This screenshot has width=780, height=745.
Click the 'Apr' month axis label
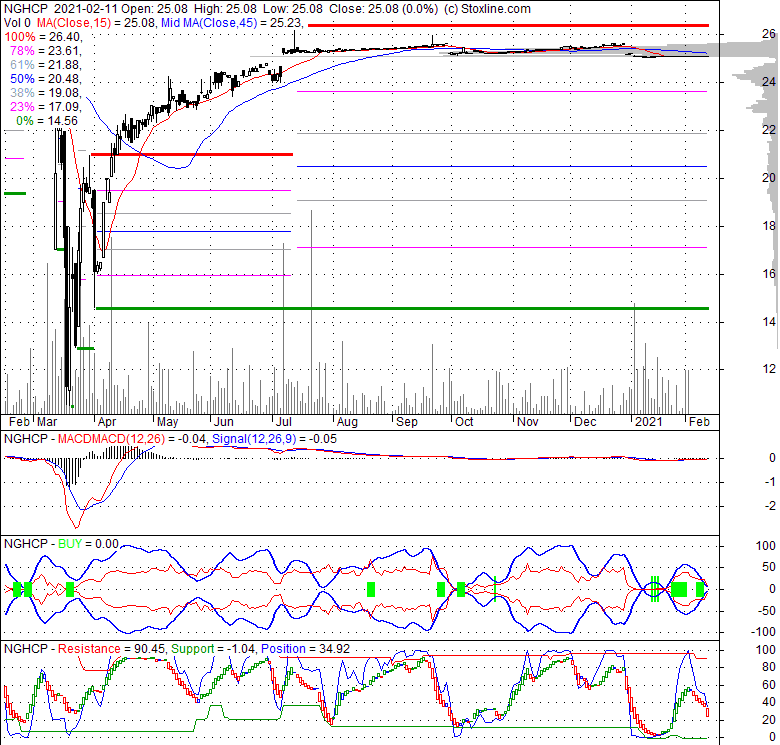107,422
